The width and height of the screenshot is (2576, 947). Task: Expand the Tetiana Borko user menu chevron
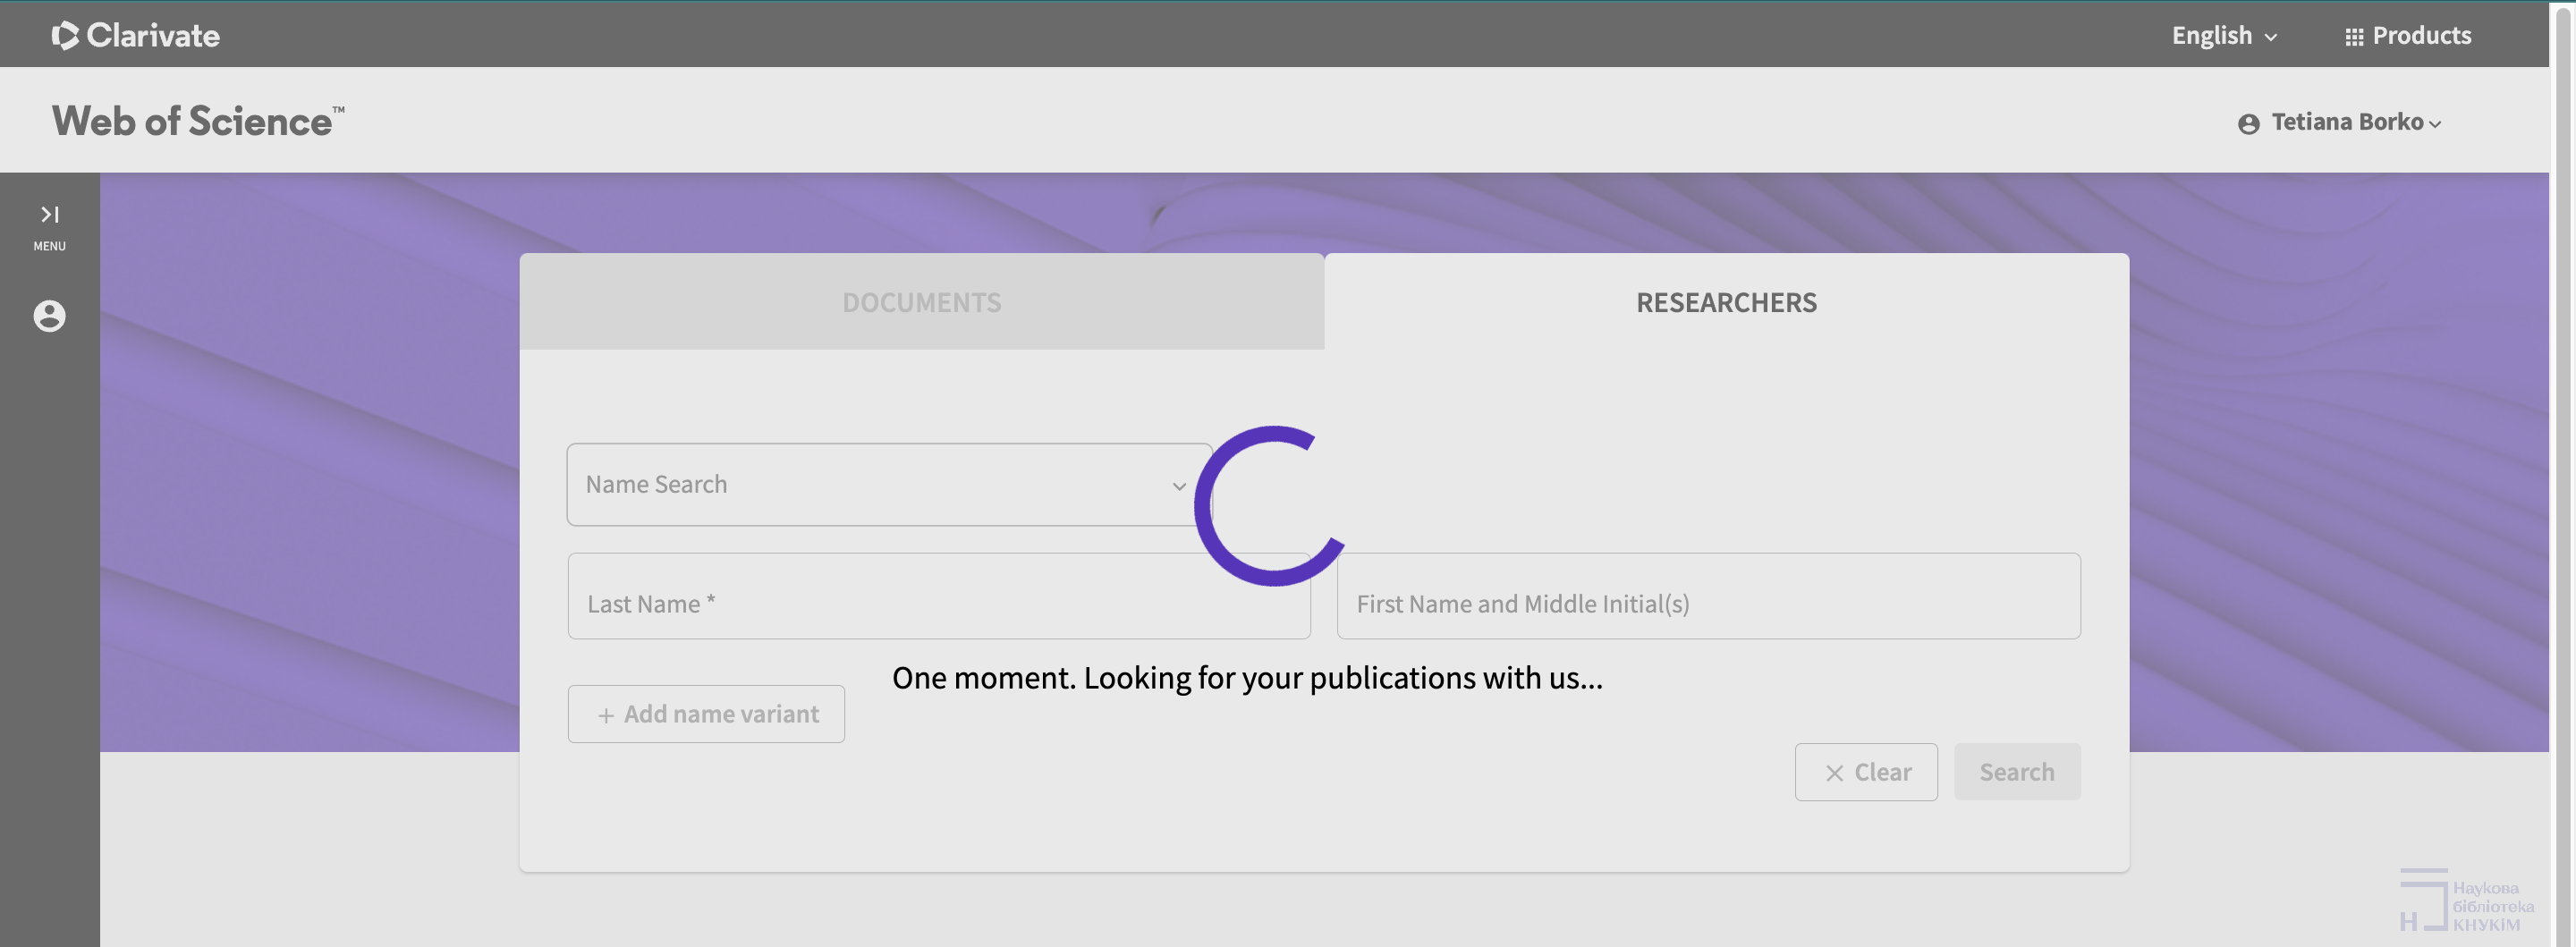[2435, 124]
